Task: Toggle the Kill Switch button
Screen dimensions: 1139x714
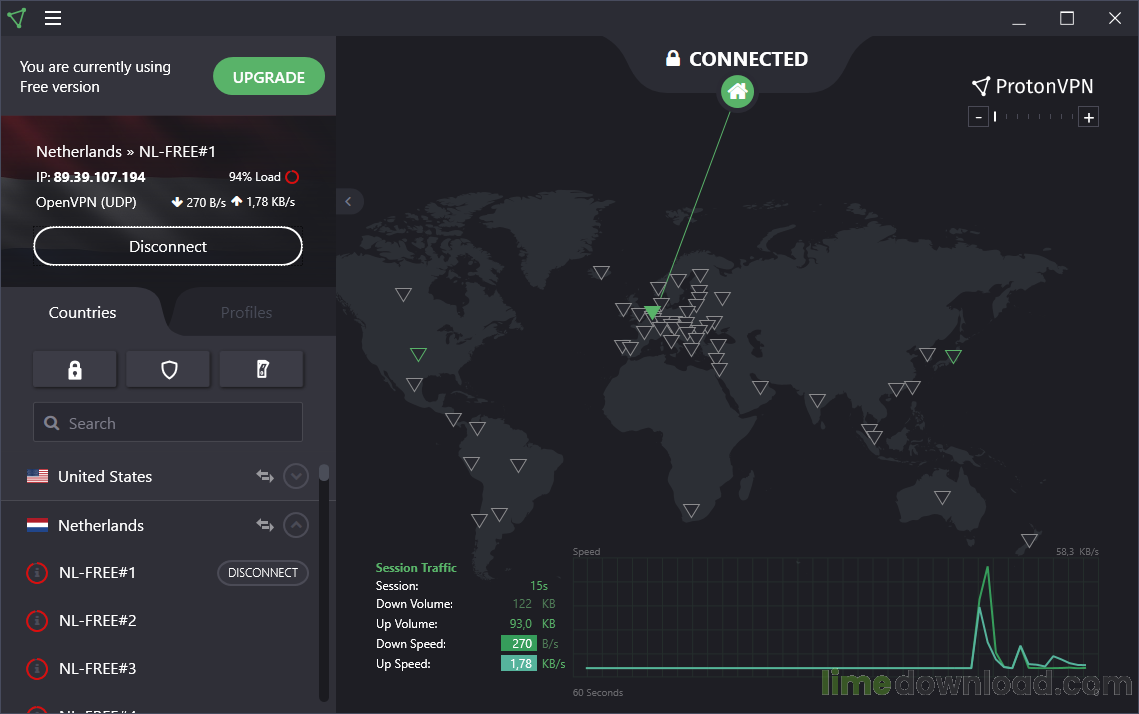Action: point(262,370)
